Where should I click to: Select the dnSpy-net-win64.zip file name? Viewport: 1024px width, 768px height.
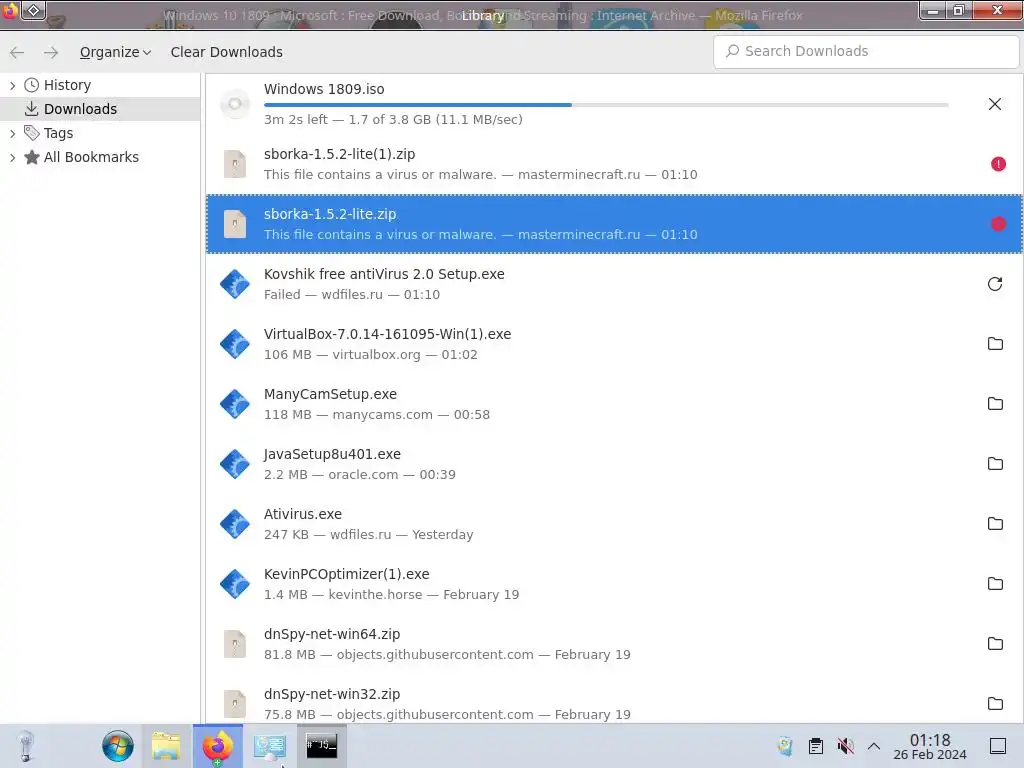coord(332,634)
